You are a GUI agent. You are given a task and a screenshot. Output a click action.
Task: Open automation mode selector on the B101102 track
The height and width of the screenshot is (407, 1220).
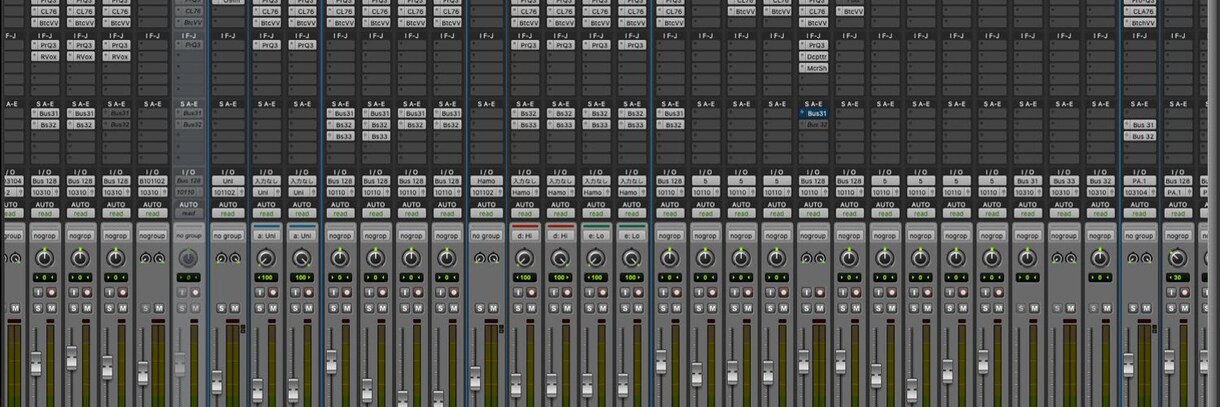(152, 213)
